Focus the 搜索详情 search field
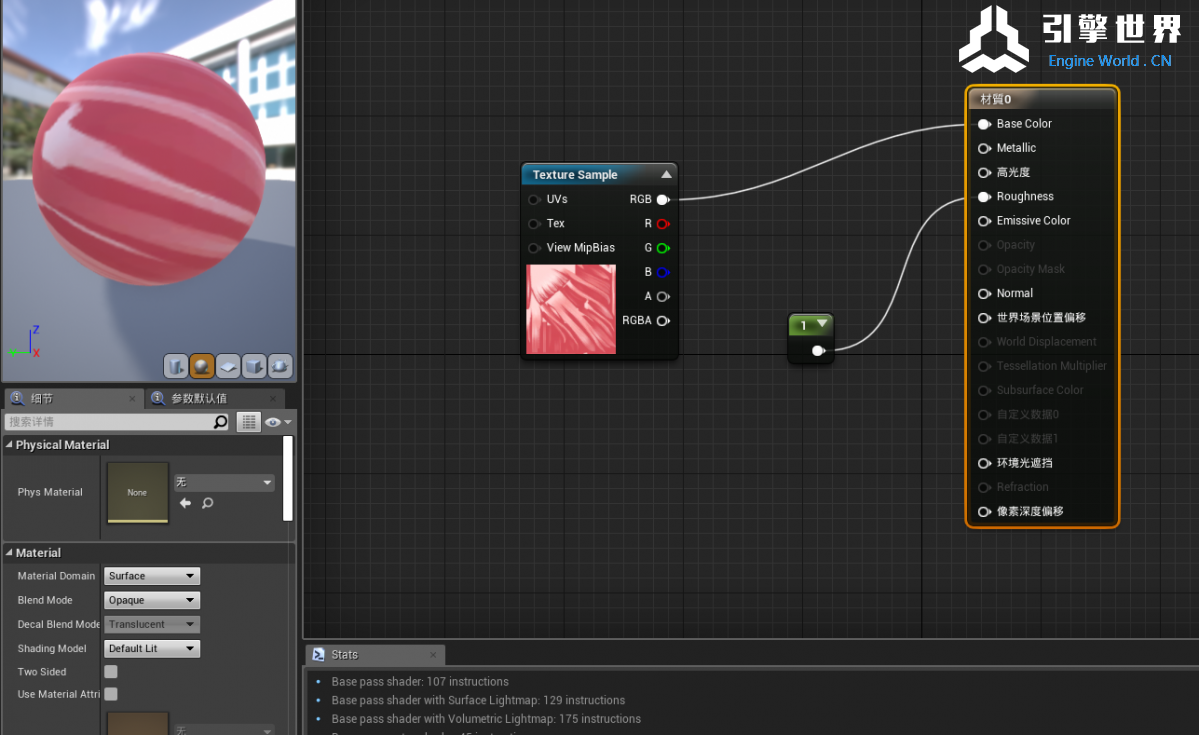 [109, 421]
